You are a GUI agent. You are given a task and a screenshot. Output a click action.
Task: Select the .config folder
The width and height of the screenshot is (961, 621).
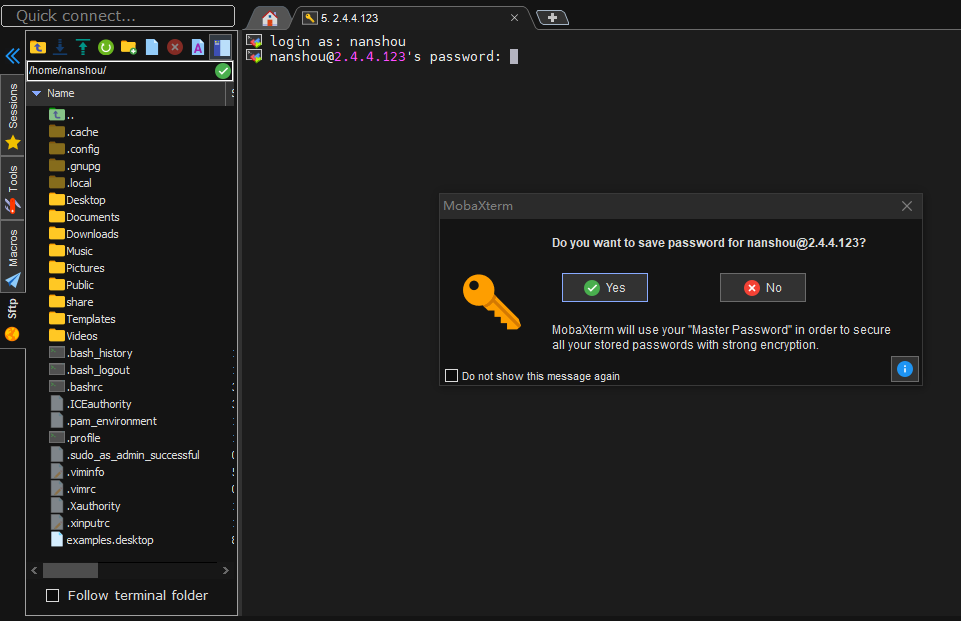click(x=74, y=149)
